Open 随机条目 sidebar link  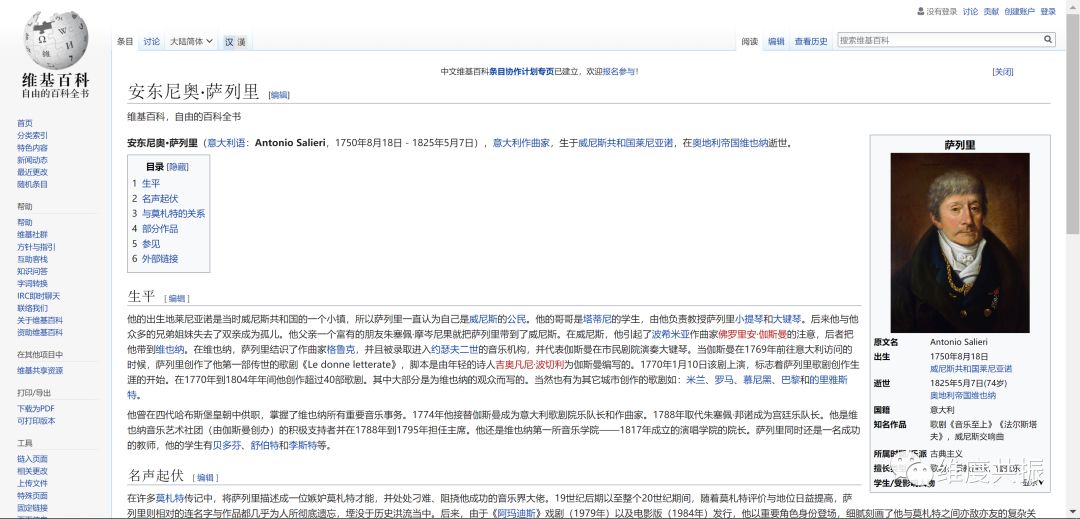pos(32,184)
